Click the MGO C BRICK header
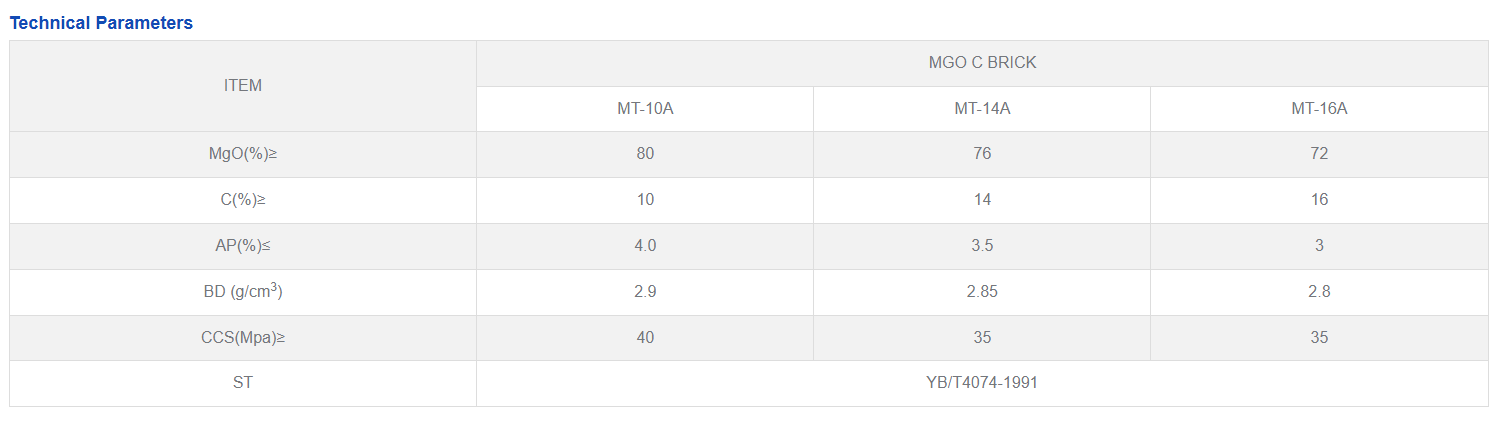 pos(982,63)
